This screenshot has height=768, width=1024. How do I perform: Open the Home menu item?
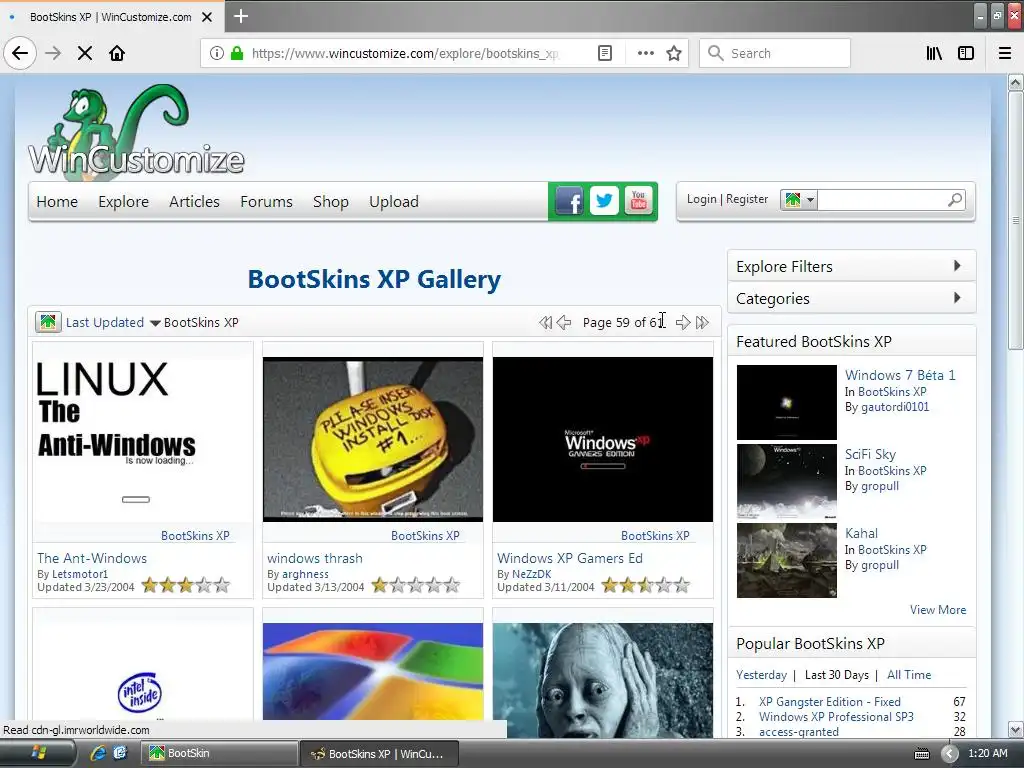coord(57,202)
